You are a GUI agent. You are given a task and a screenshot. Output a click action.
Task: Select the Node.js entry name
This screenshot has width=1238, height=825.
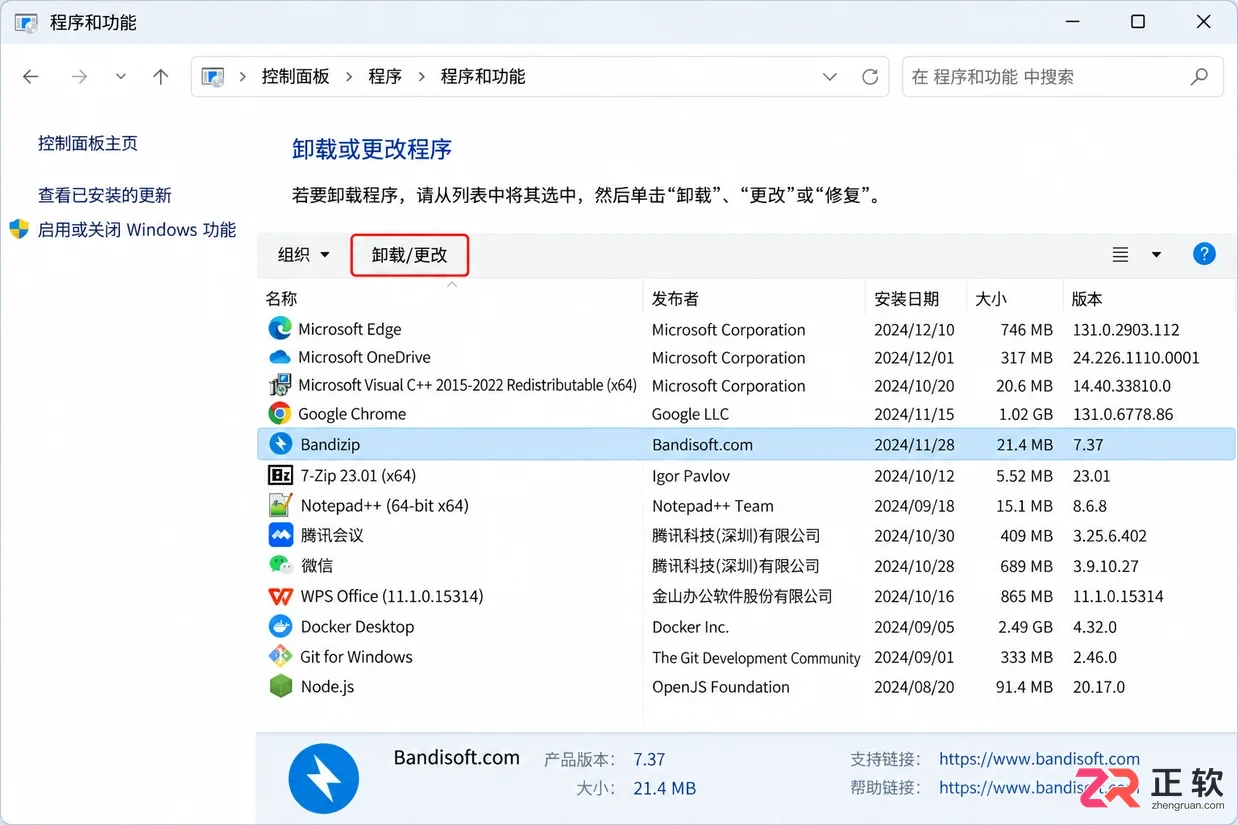click(327, 687)
